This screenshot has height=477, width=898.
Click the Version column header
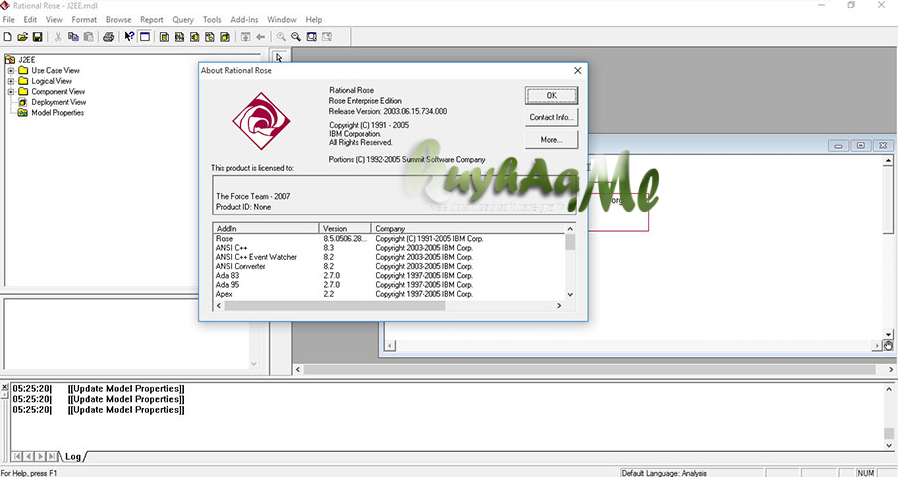pos(345,228)
